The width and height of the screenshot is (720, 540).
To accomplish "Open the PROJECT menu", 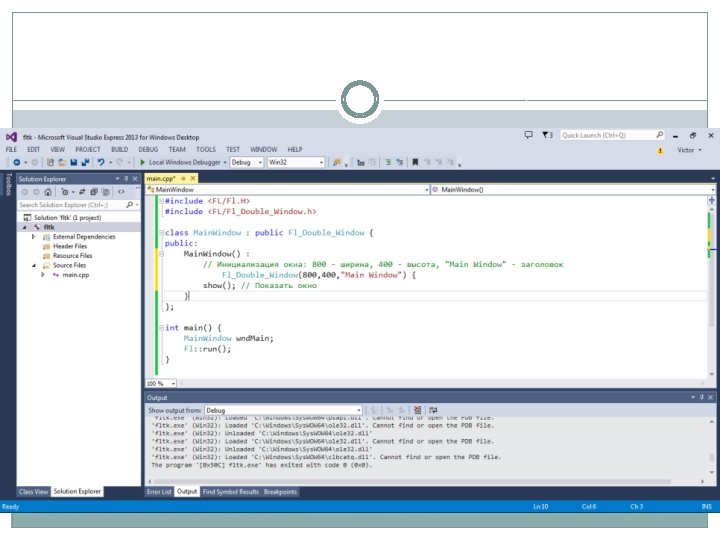I will pyautogui.click(x=88, y=150).
